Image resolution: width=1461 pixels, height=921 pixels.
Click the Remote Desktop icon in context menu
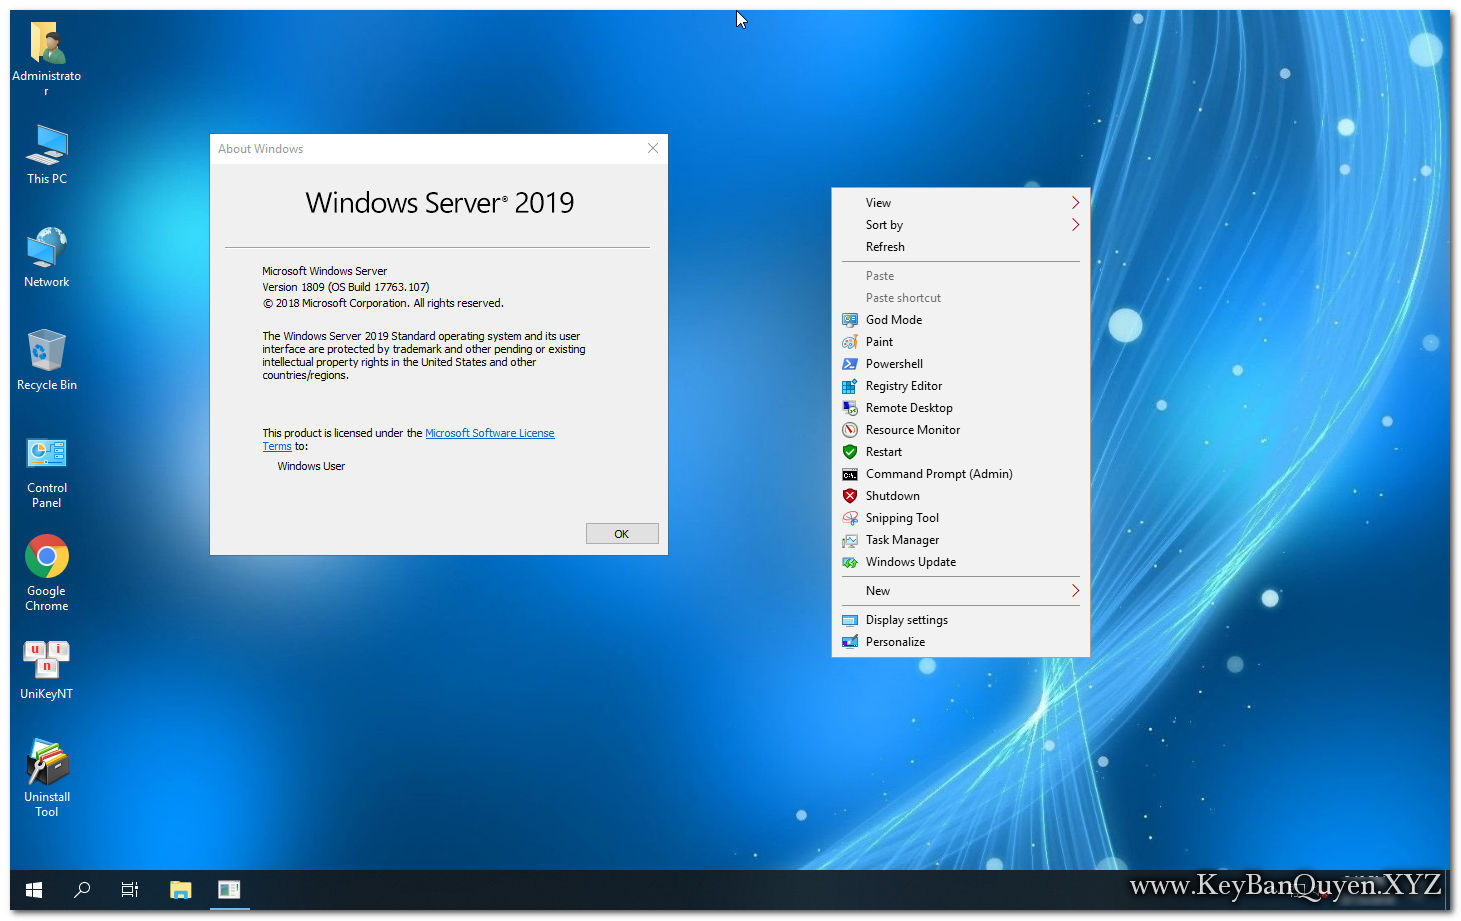coord(850,408)
